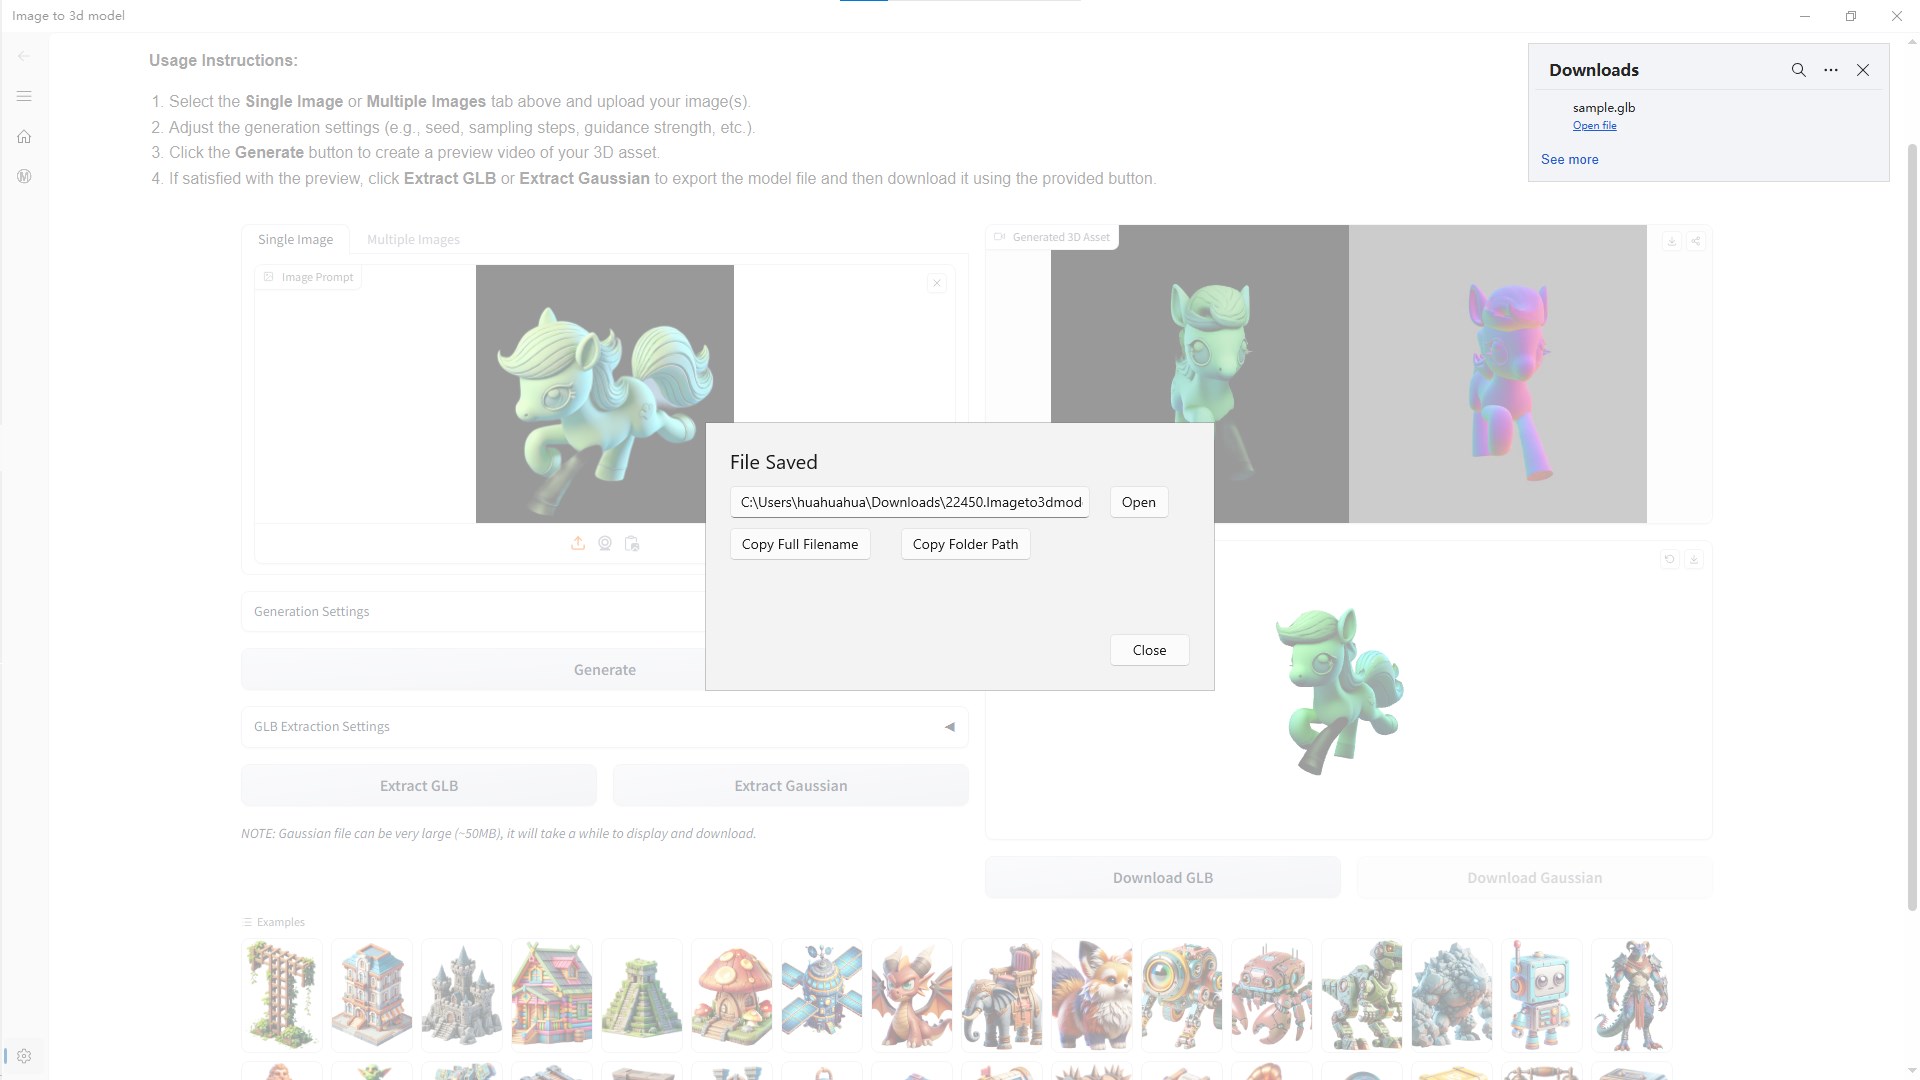
Task: Open Settings at bottom of sidebar
Action: (x=24, y=1055)
